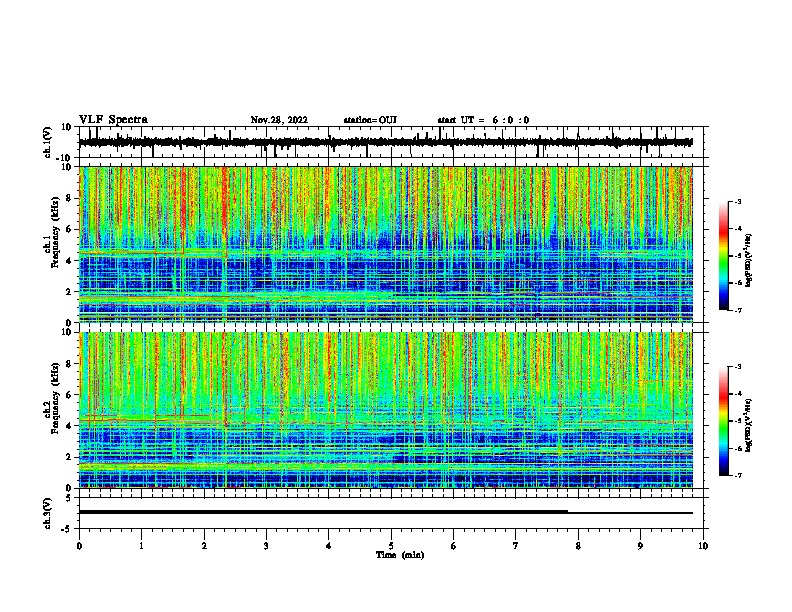Image resolution: width=792 pixels, height=612 pixels.
Task: Click the "8" kHz tick on ch.1 frequency axis
Action: [70, 198]
